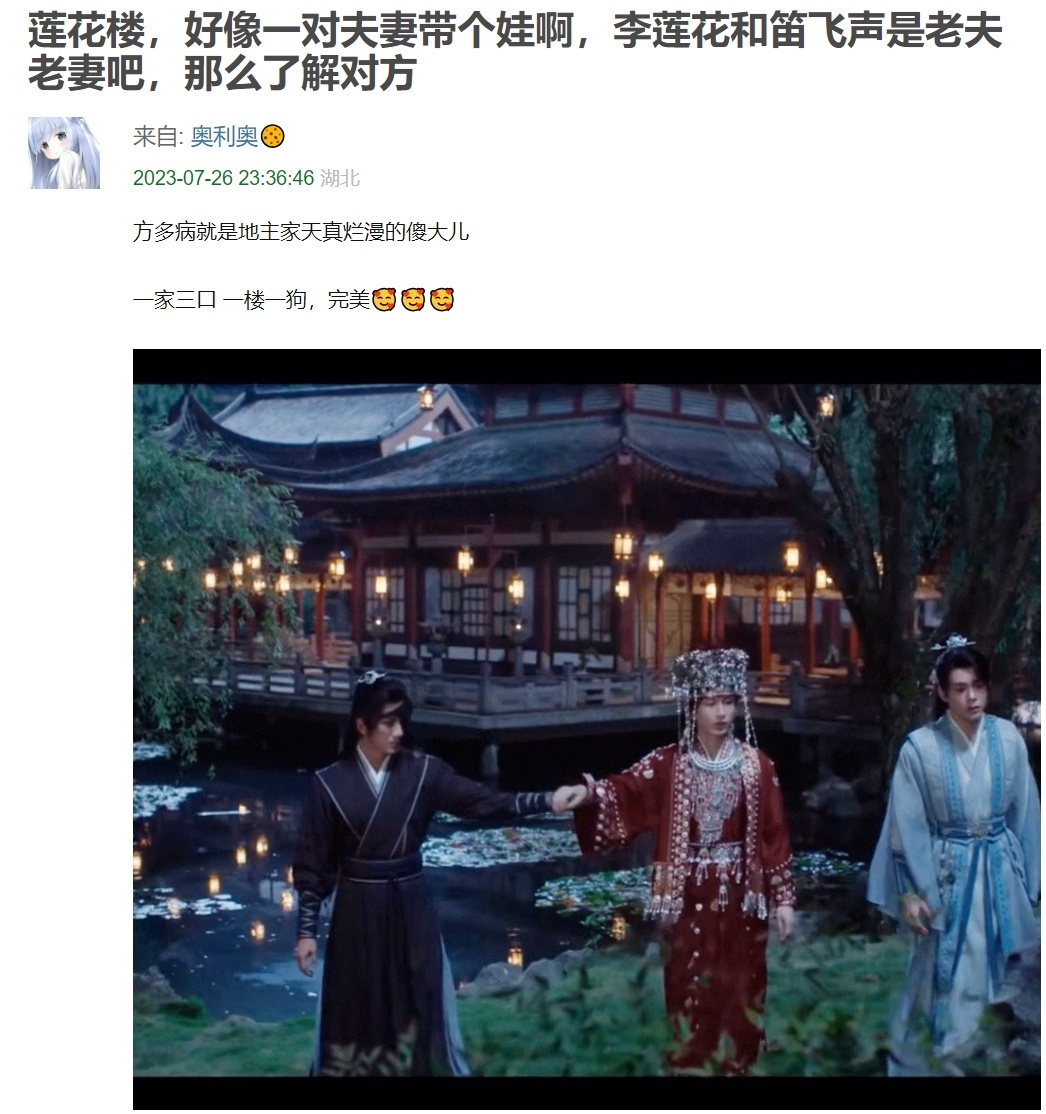Click the first smiling hearts emoji
The height and width of the screenshot is (1114, 1046).
click(384, 300)
